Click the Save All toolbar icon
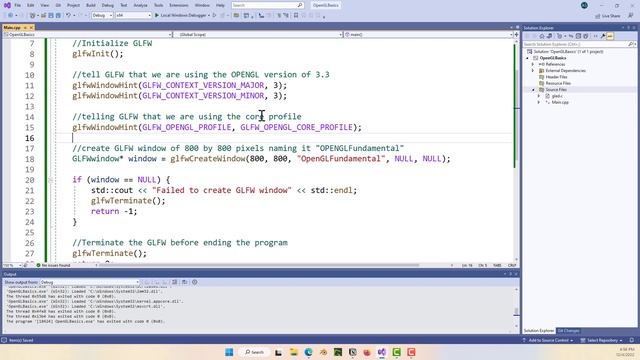This screenshot has width=640, height=360. pos(58,16)
